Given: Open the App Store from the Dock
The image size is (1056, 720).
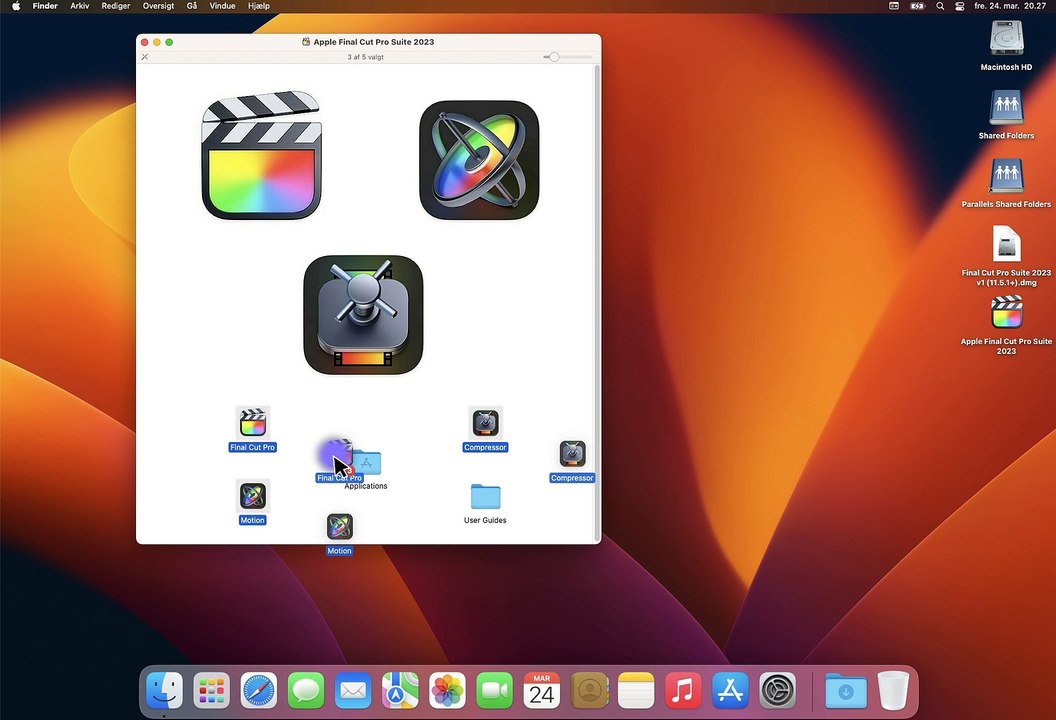Looking at the screenshot, I should point(730,690).
